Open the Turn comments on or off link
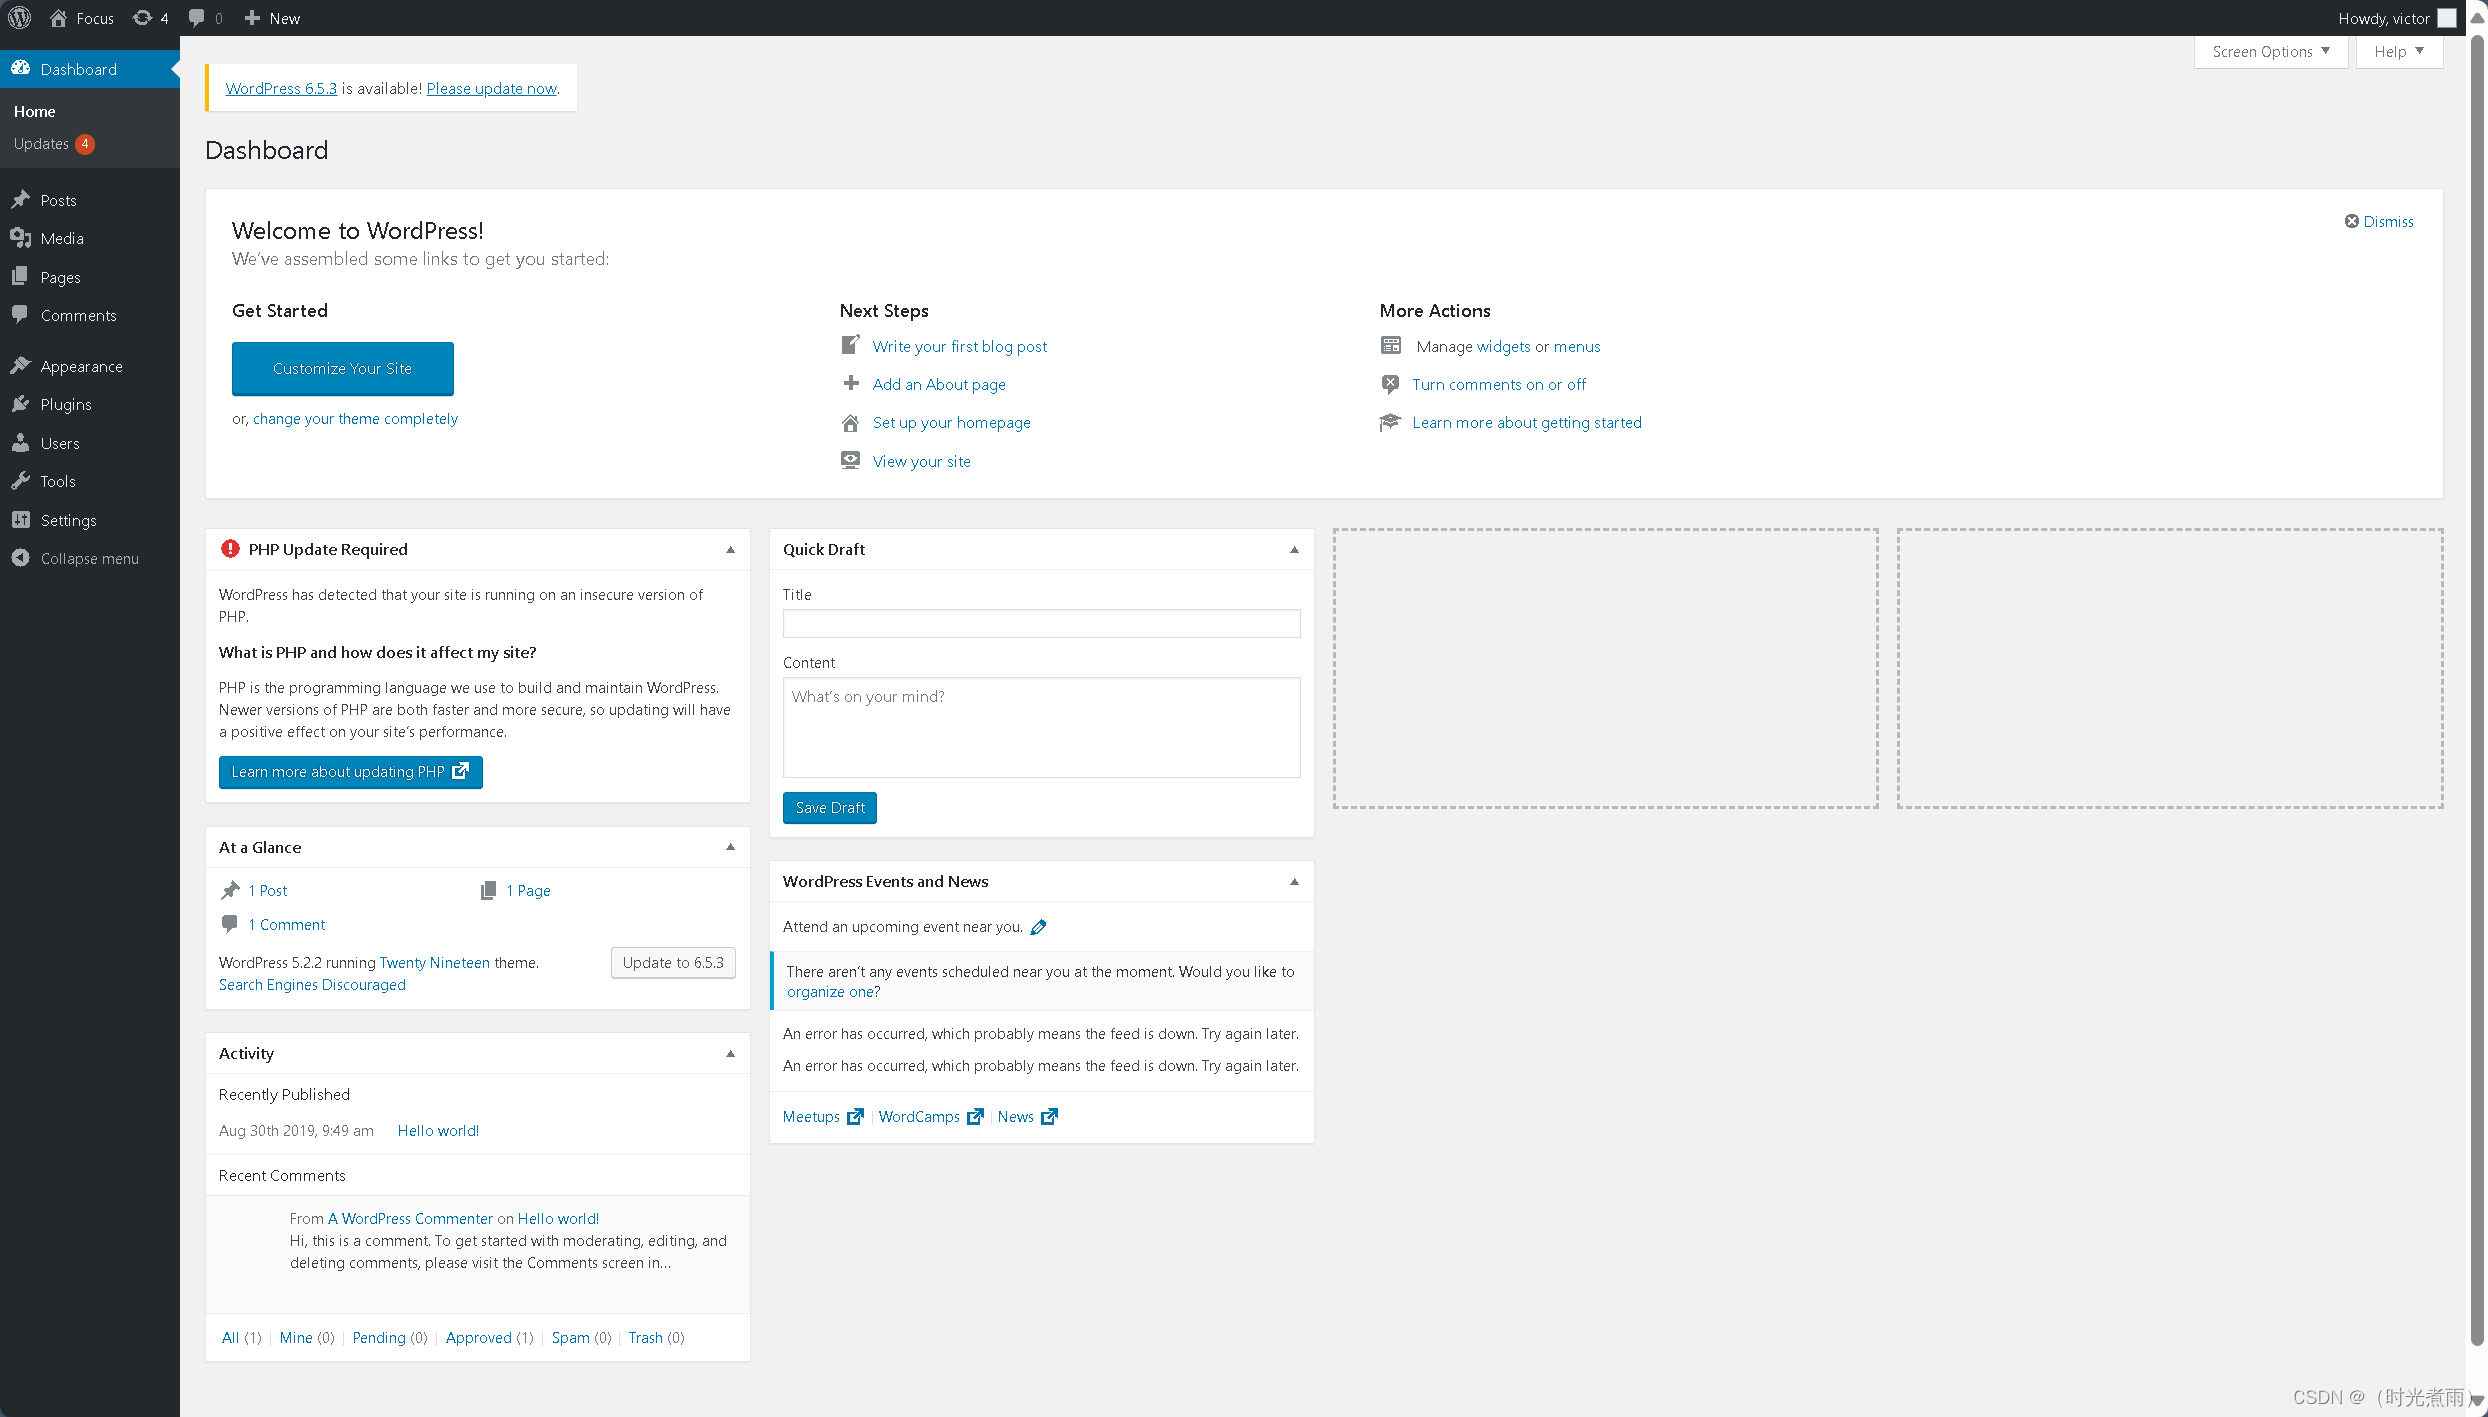 point(1498,384)
